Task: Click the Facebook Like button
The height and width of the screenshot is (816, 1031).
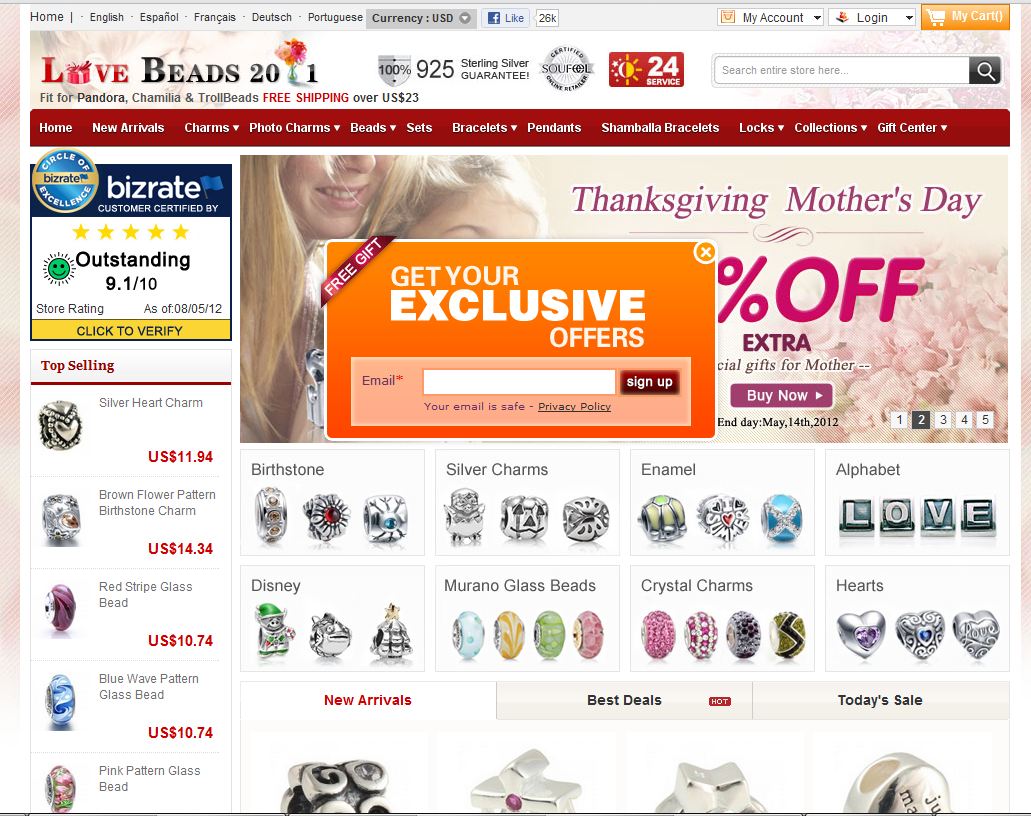Action: 506,18
